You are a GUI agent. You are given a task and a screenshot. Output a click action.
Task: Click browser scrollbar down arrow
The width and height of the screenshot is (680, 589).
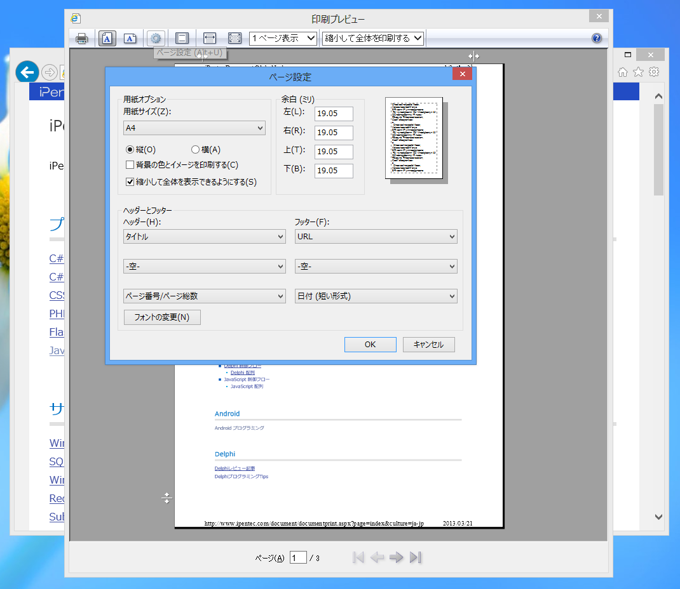click(x=658, y=517)
